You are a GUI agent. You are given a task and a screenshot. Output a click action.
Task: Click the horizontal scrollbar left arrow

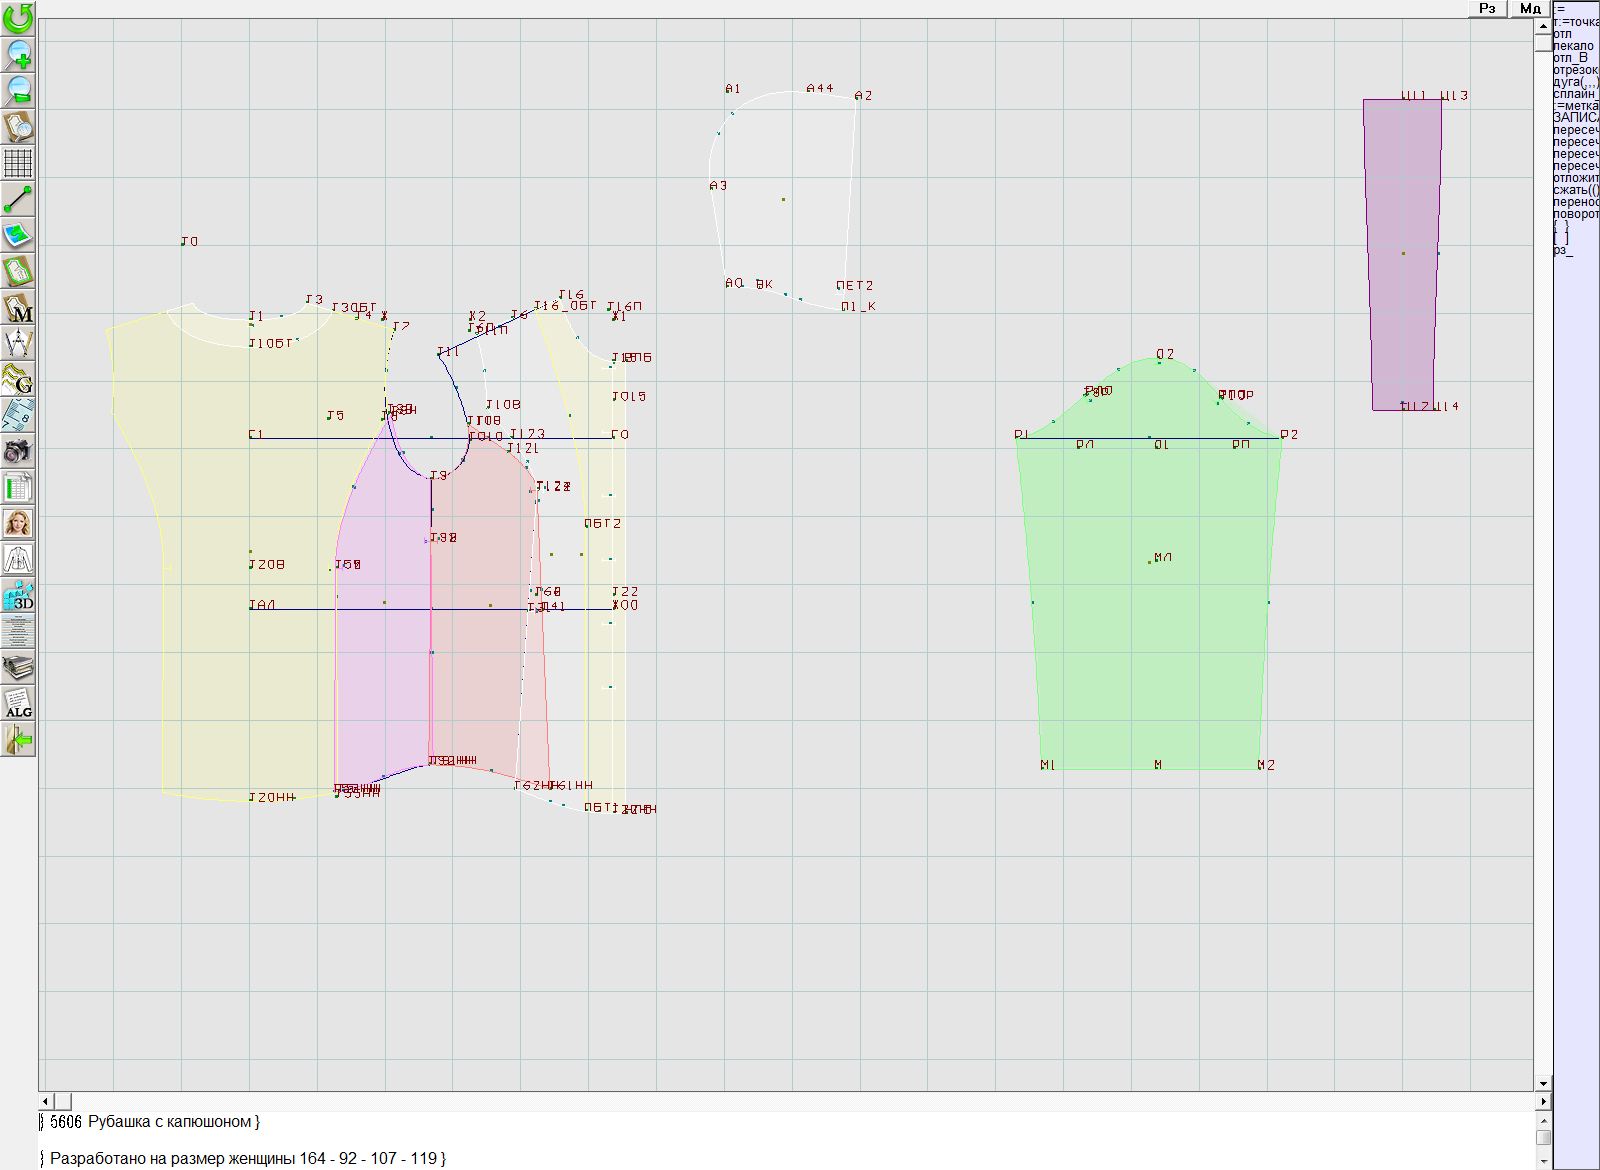click(x=46, y=1101)
